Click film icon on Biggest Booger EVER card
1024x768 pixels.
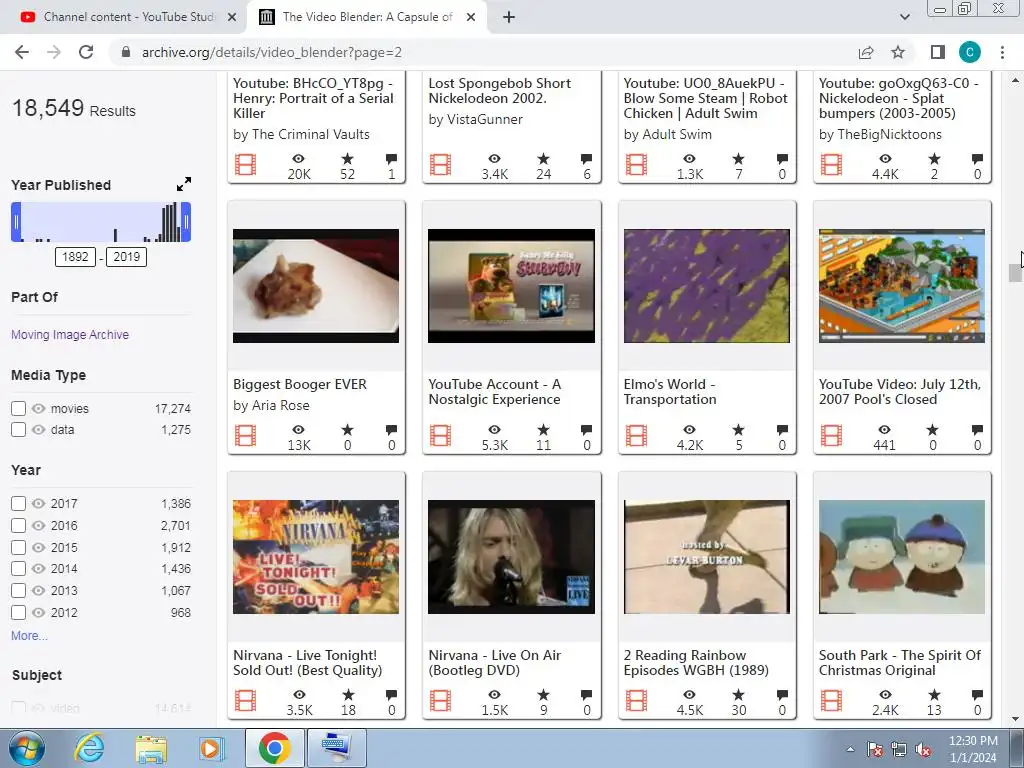click(245, 436)
